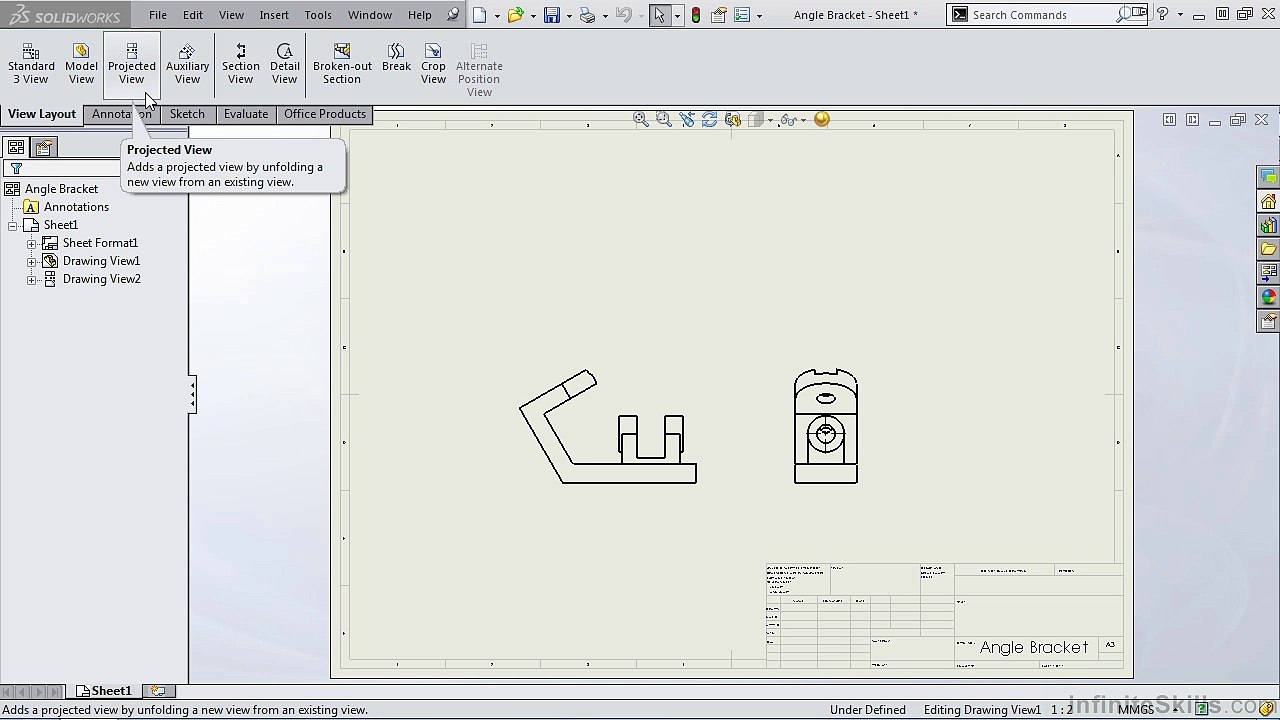Select the View Layout tab
The width and height of the screenshot is (1280, 720).
point(42,114)
